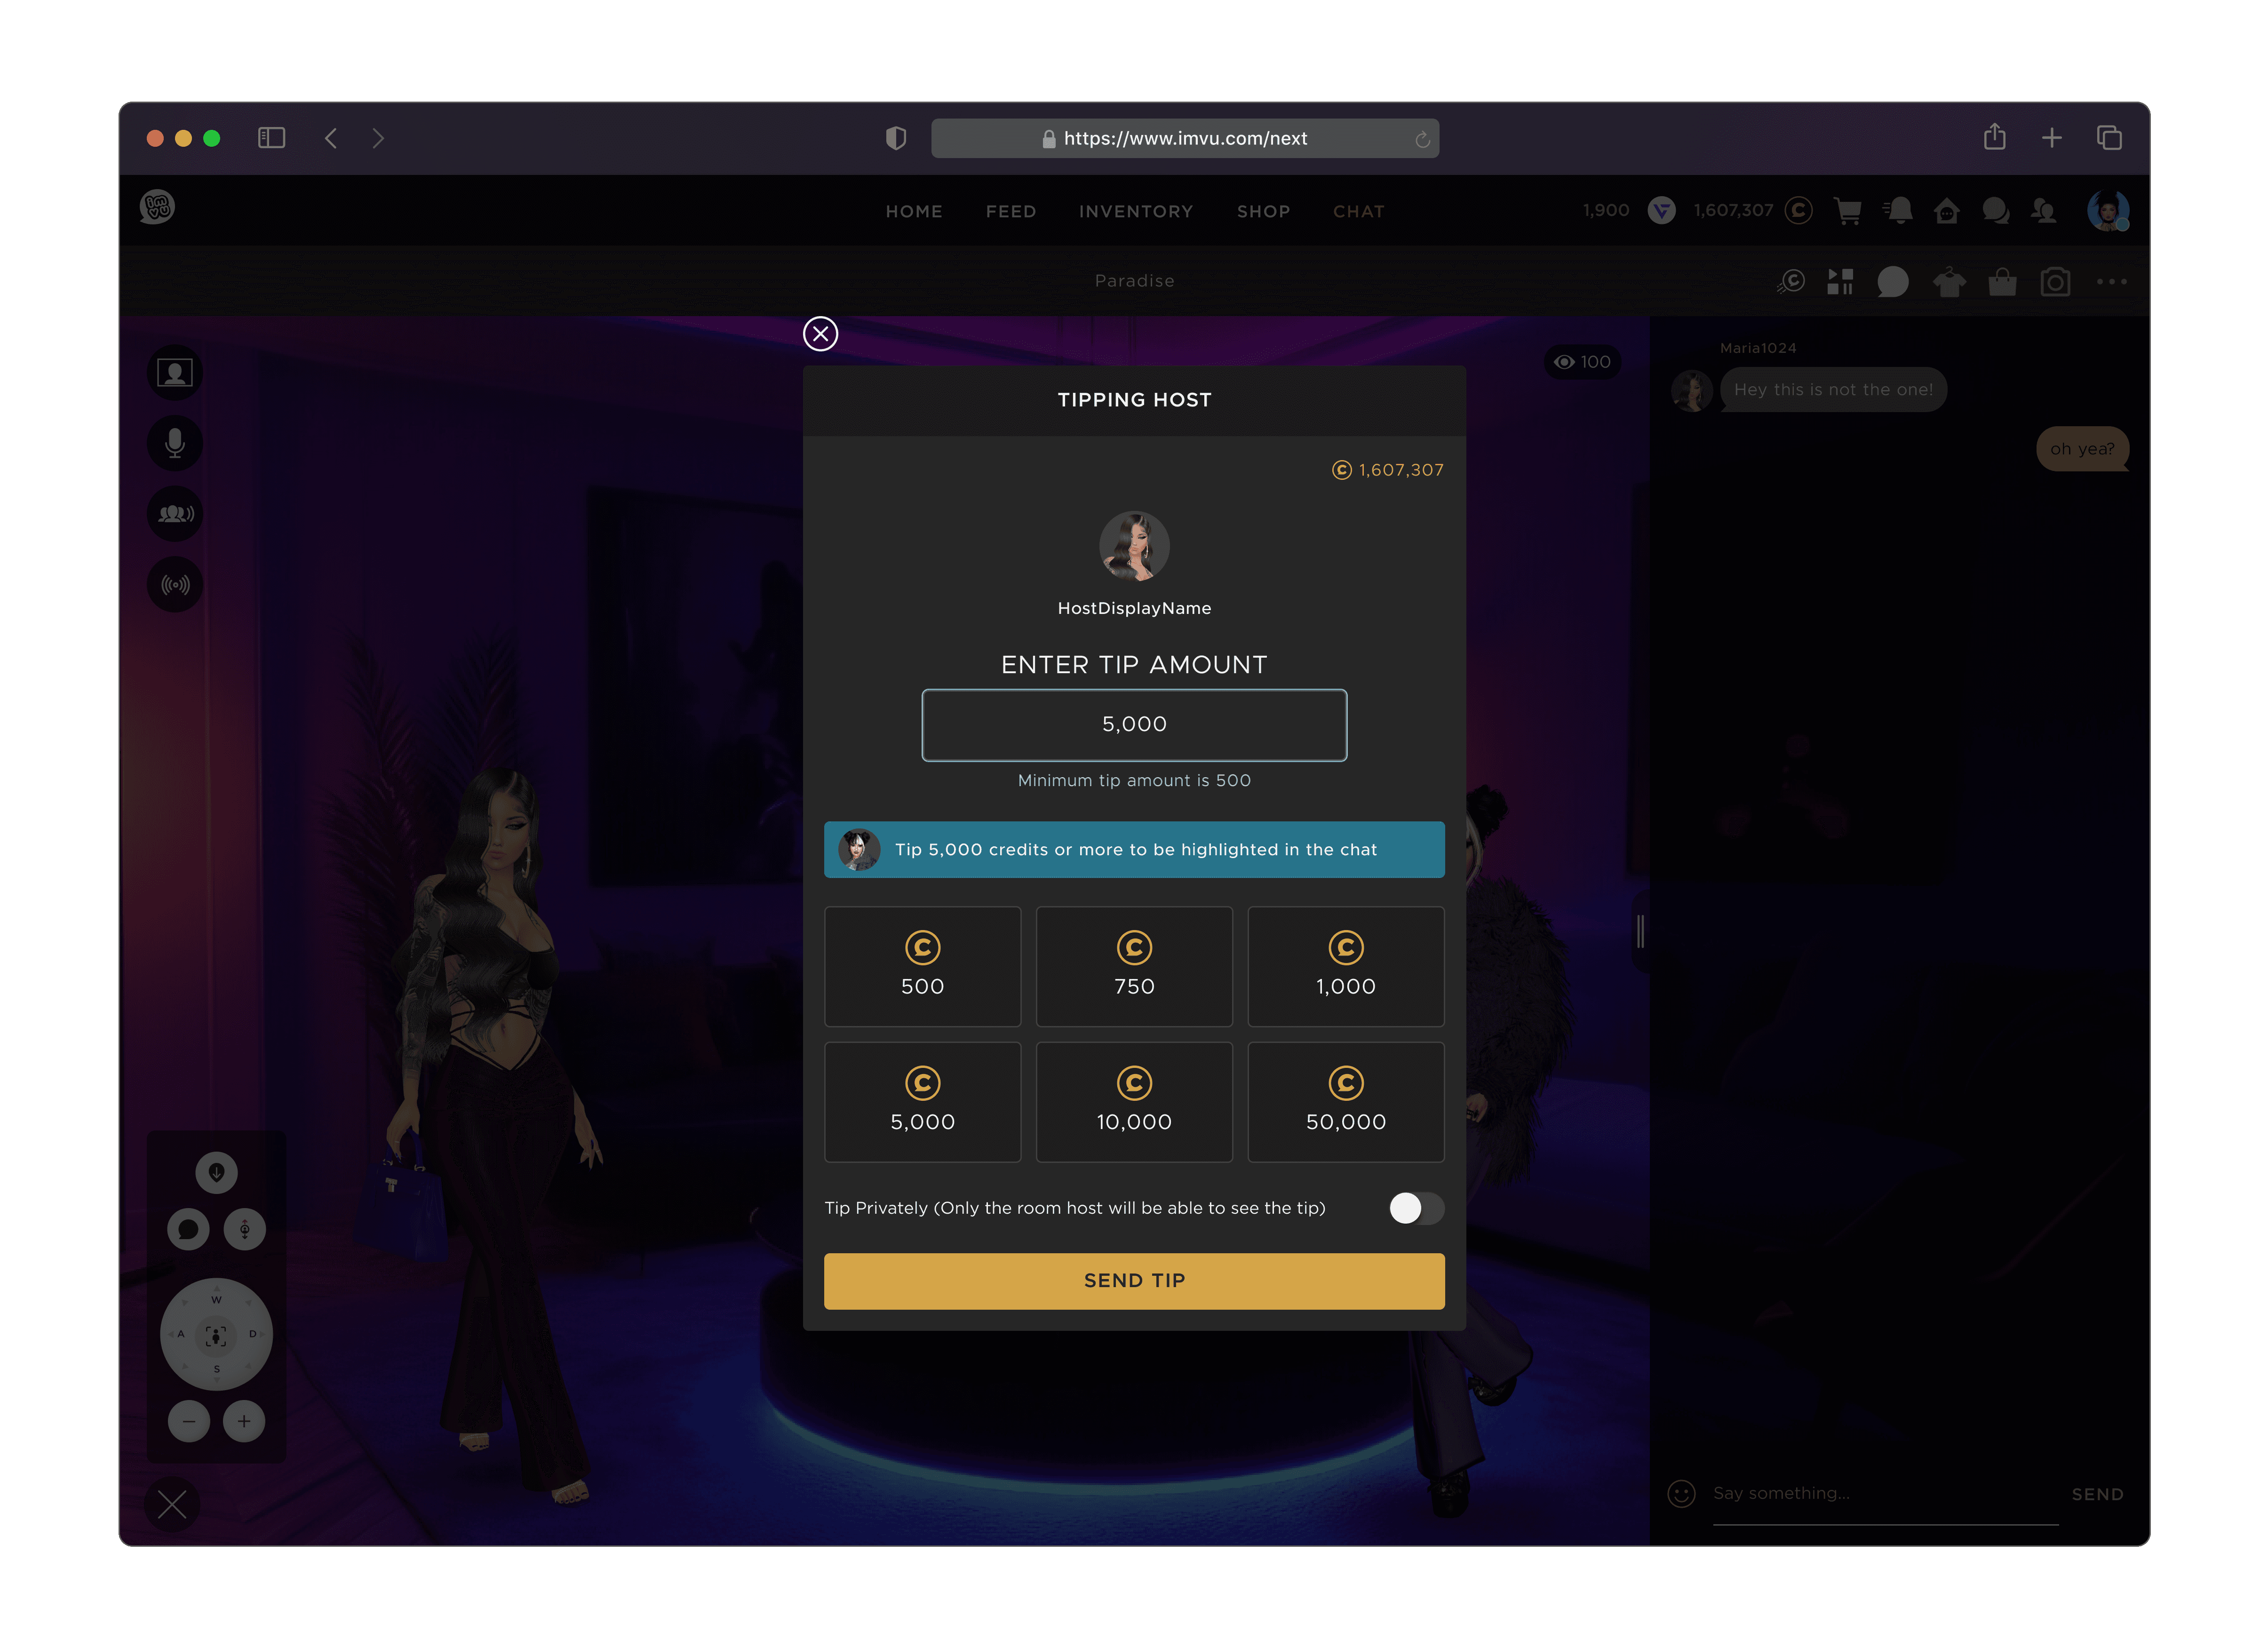This screenshot has height=1647, width=2268.
Task: Open the SHOP navigation menu item
Action: [1263, 212]
